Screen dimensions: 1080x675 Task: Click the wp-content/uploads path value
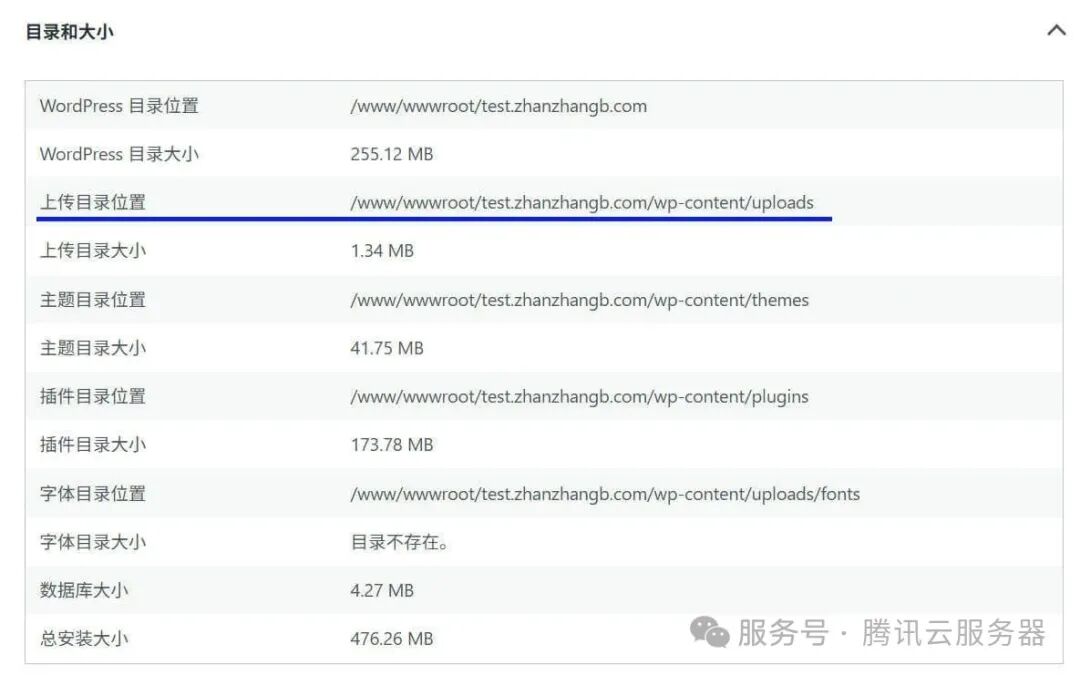tap(582, 202)
